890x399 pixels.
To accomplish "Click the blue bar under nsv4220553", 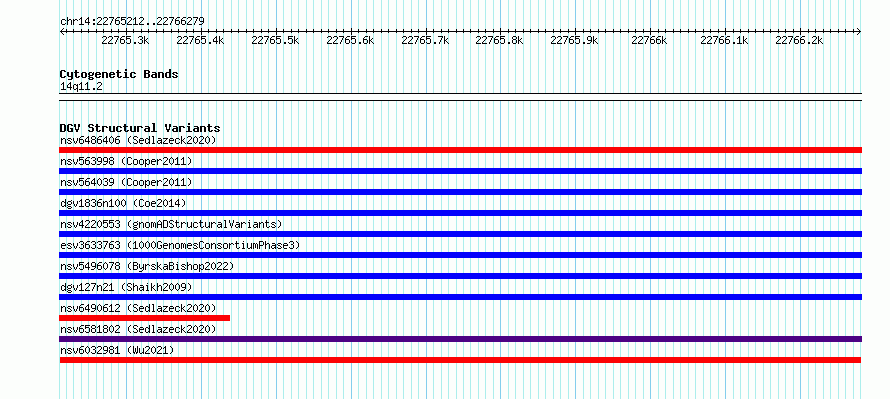I will coord(460,234).
